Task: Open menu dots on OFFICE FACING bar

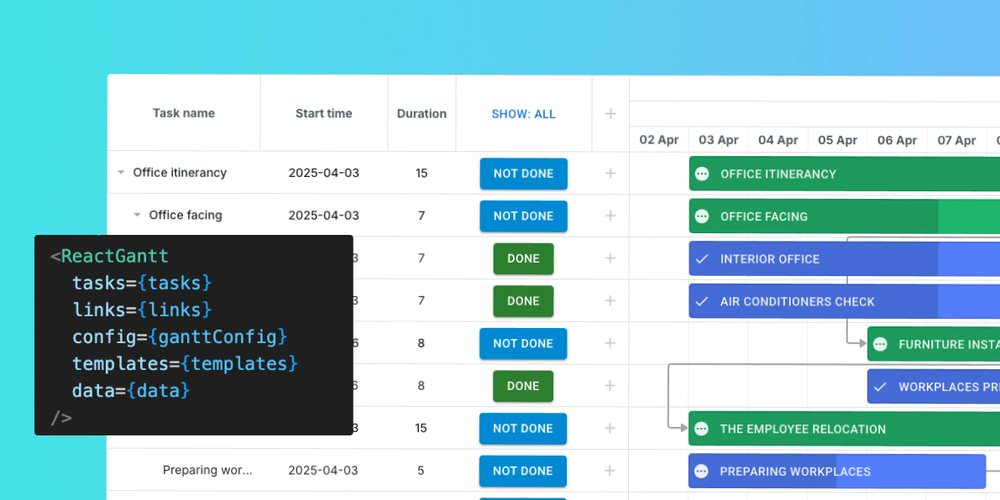Action: [702, 216]
